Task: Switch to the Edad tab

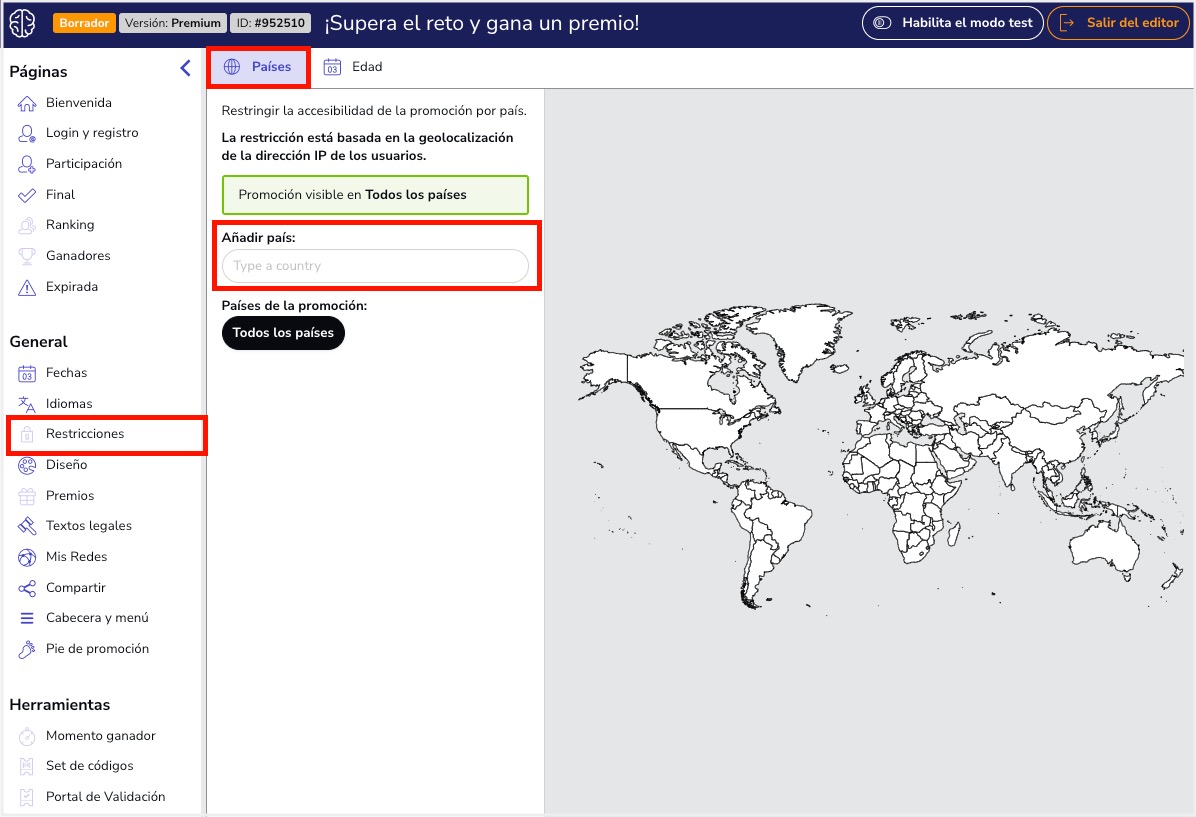Action: 353,67
